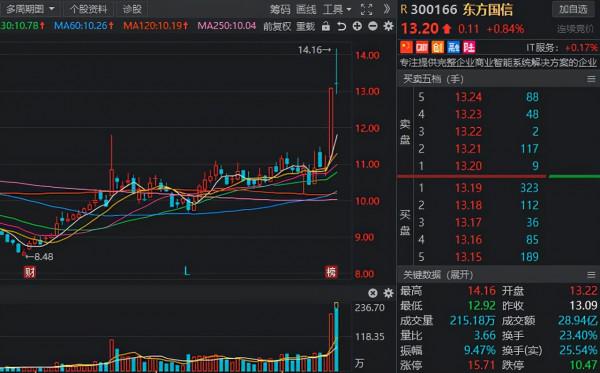Screen dimensions: 600x373
Task: Click the undo arrow icon
Action: coord(341,26)
